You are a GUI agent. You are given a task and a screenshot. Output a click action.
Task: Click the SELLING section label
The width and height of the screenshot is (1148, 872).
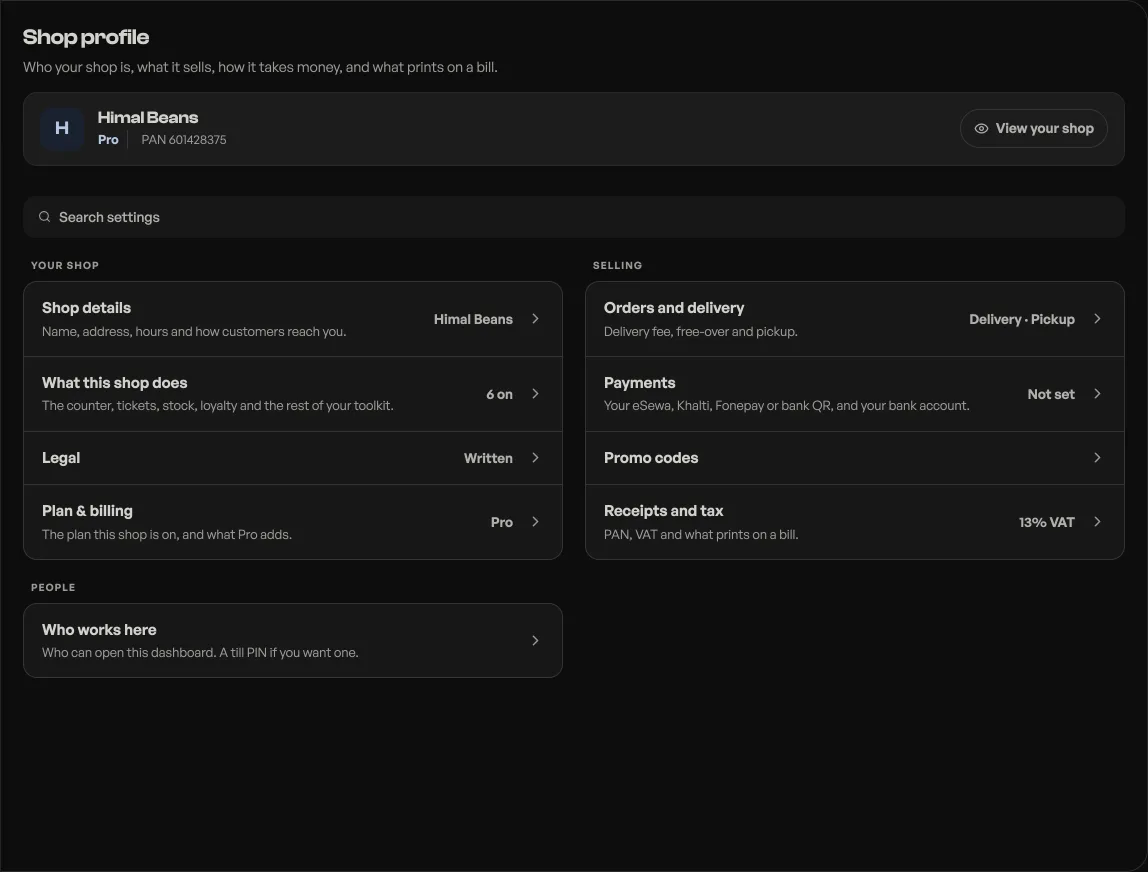pyautogui.click(x=617, y=265)
